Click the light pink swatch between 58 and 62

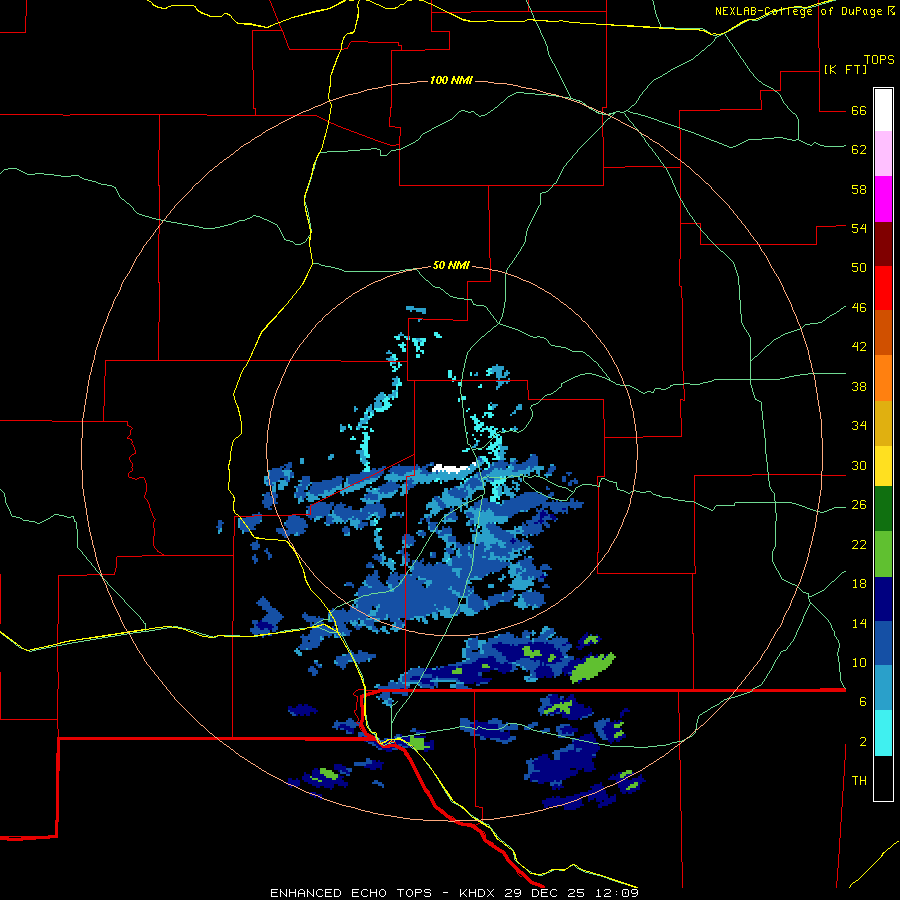pos(883,153)
